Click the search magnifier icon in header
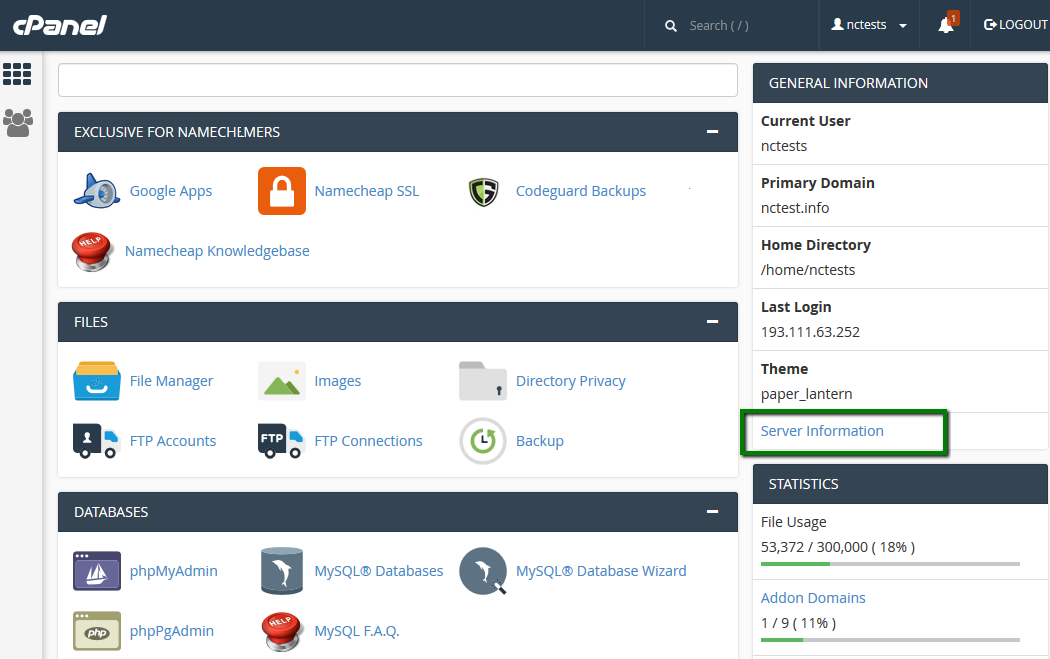Screen dimensions: 1050x659 click(670, 26)
